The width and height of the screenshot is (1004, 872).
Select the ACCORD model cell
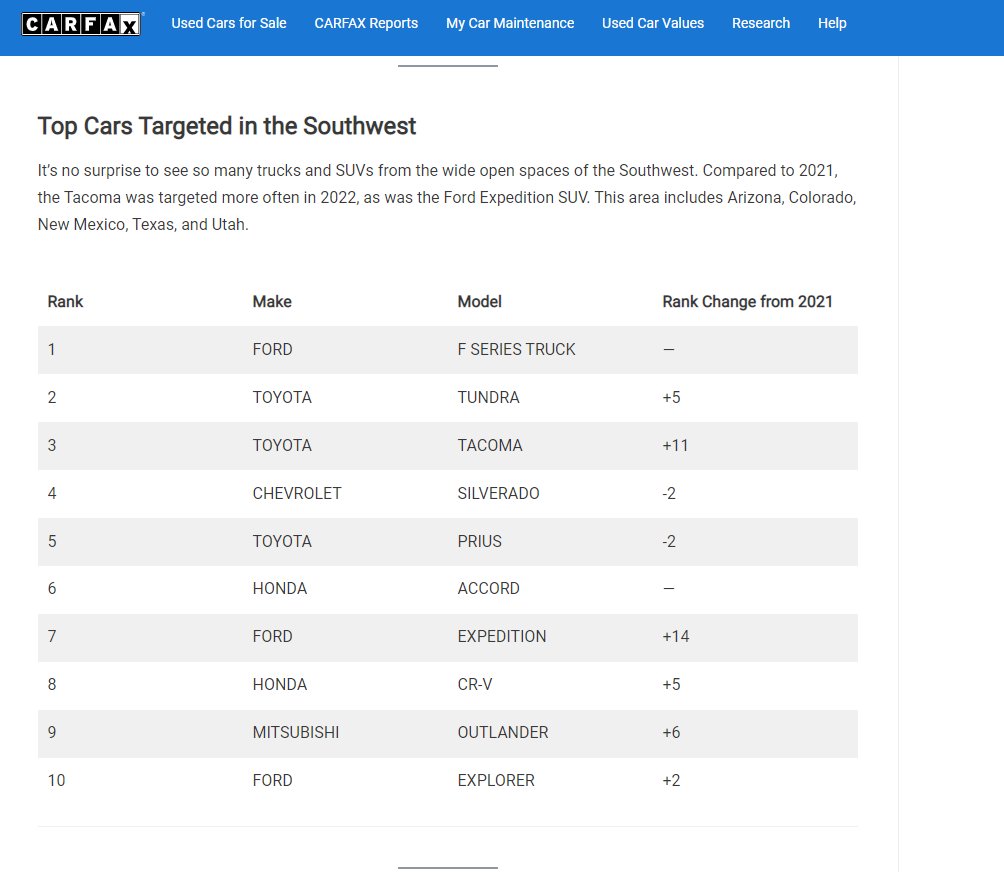pyautogui.click(x=488, y=588)
